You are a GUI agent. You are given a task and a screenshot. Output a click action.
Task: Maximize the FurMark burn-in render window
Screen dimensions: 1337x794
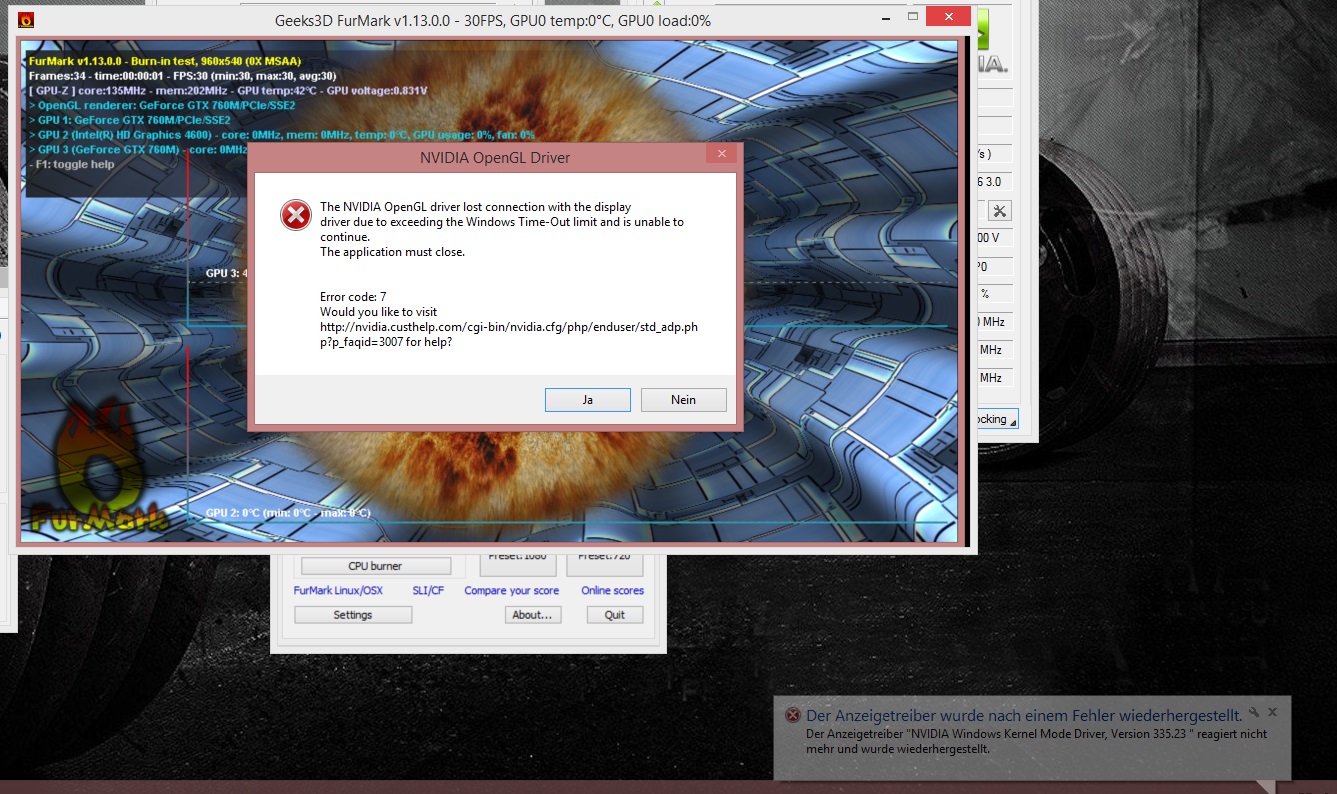point(913,17)
